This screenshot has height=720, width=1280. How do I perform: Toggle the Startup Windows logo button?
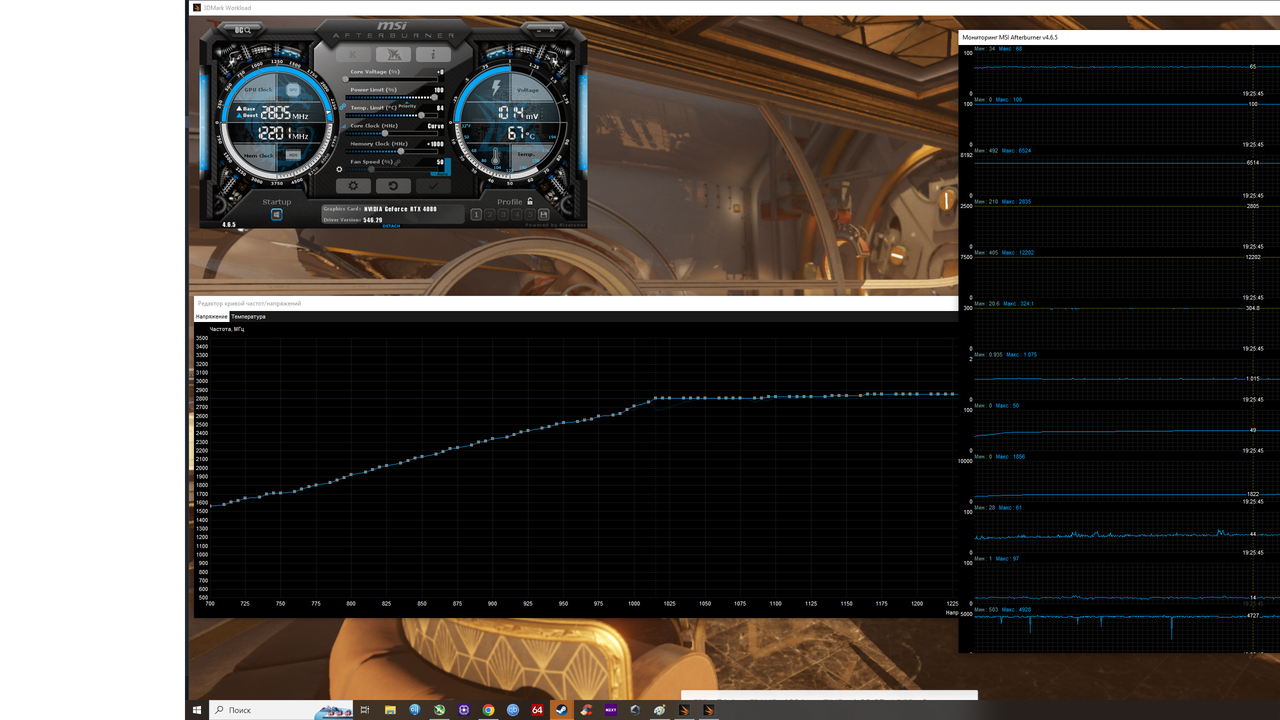click(x=277, y=214)
